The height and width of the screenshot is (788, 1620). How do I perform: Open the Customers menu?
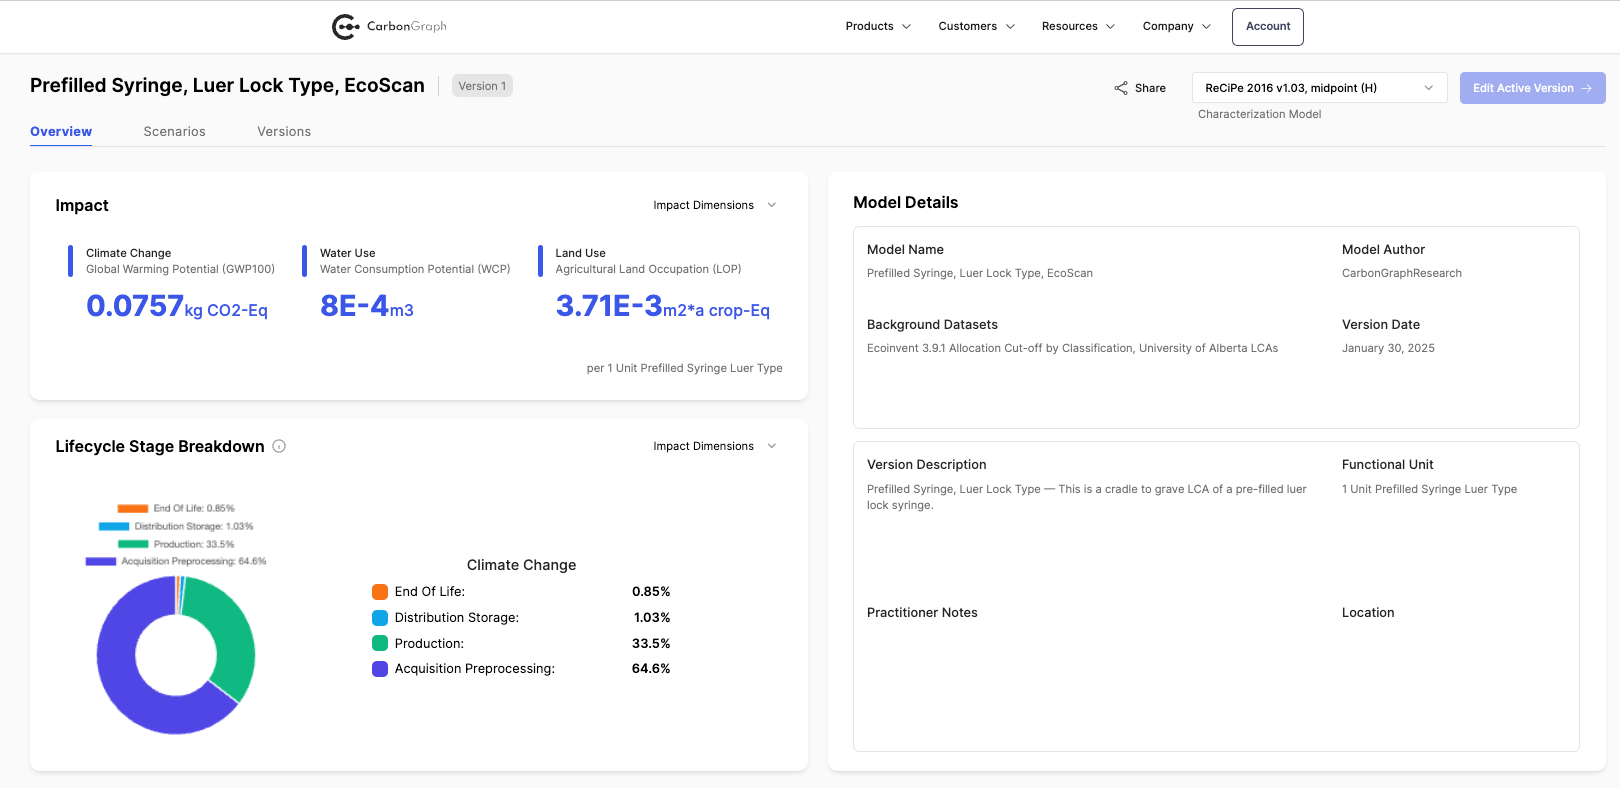pos(976,26)
